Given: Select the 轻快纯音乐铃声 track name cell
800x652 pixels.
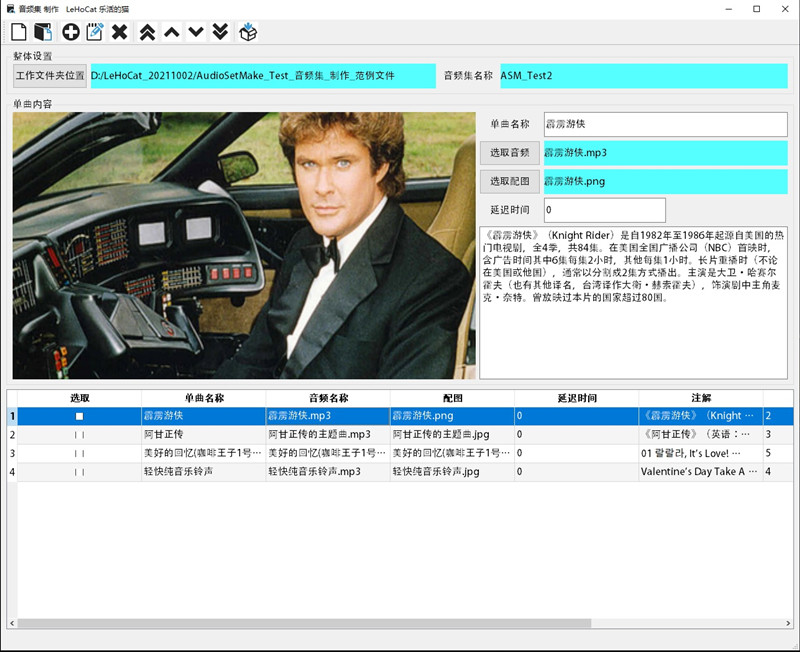Looking at the screenshot, I should coord(204,472).
